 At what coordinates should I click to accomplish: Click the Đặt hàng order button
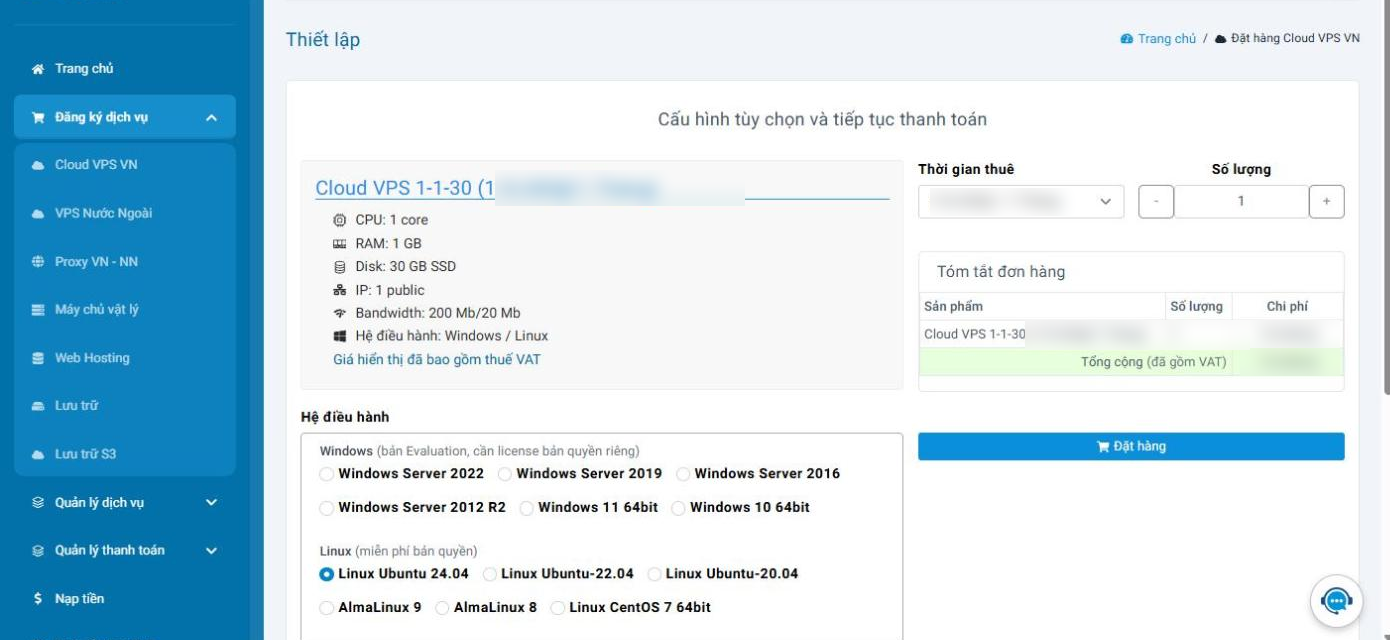click(1131, 447)
